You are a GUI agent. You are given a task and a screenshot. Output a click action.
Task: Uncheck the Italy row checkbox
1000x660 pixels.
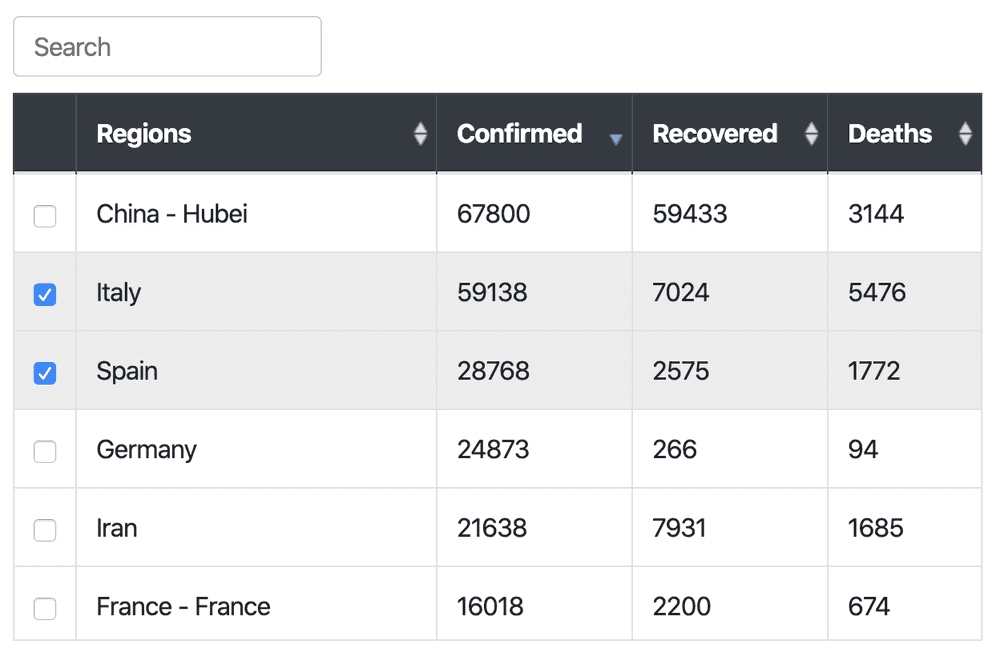pyautogui.click(x=45, y=294)
